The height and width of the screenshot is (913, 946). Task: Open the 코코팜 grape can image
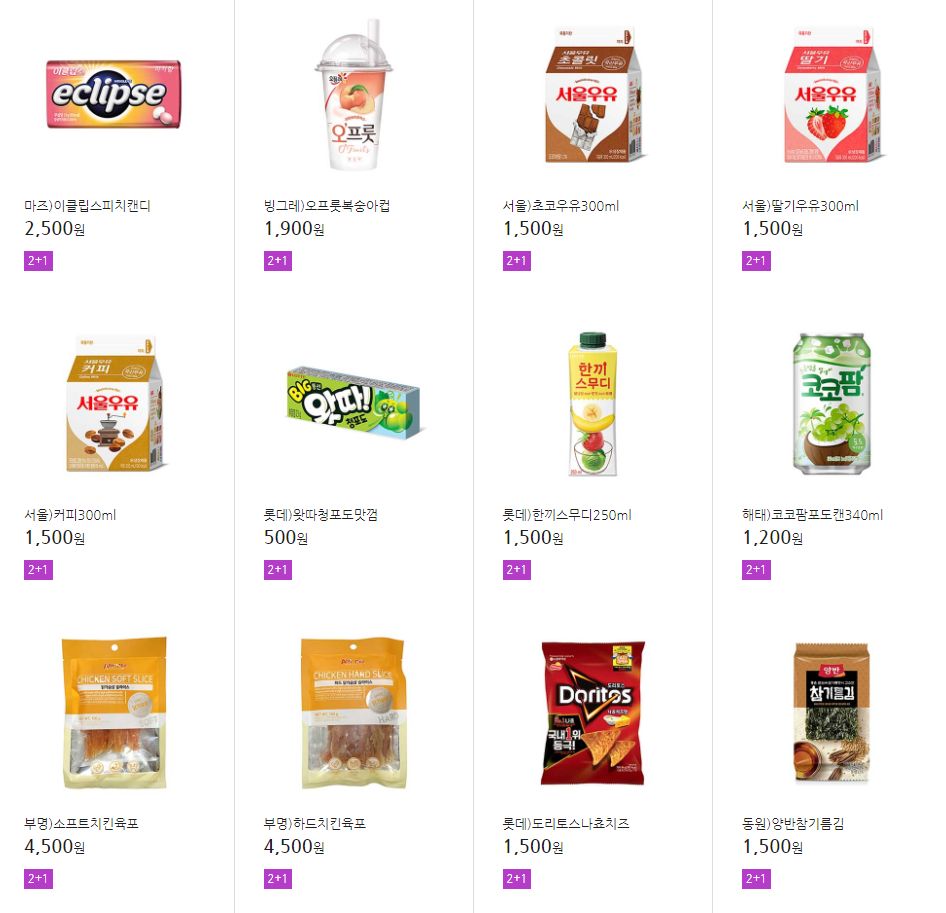[x=832, y=404]
